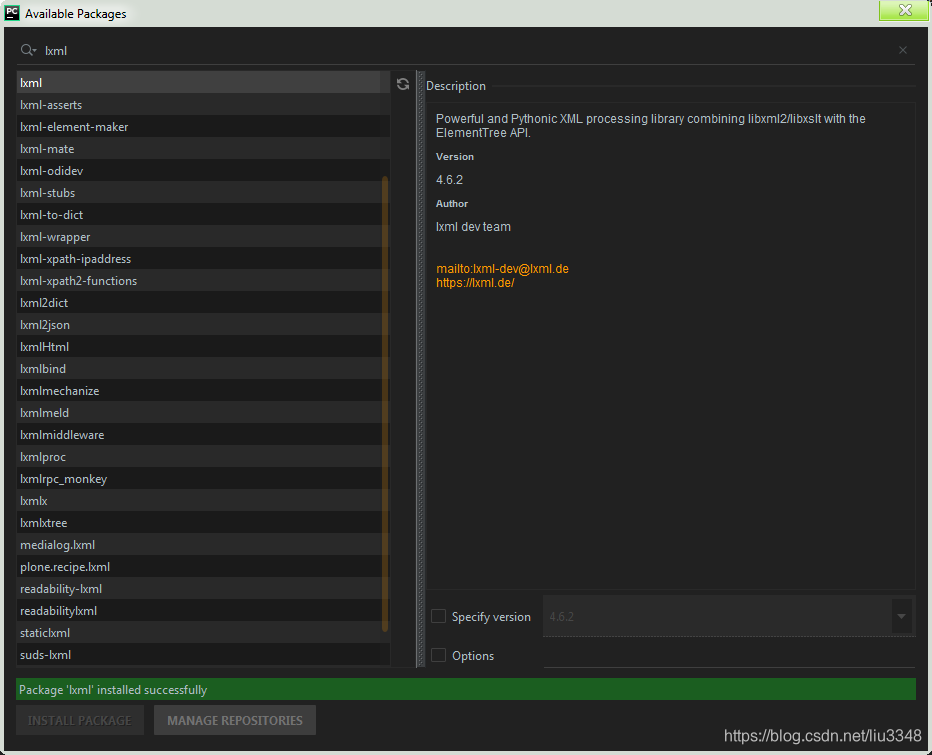
Task: Open the https://lxml.de/ link
Action: point(475,282)
